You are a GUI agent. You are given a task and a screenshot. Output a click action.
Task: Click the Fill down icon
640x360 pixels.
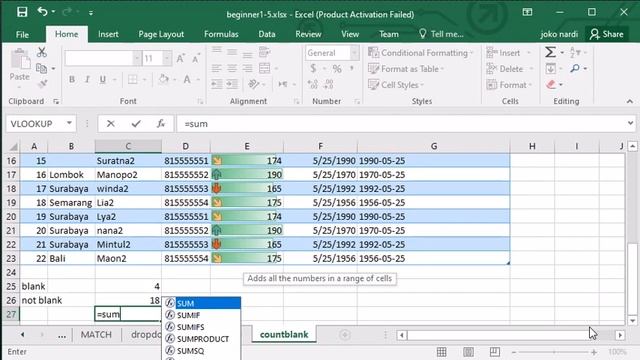550,69
